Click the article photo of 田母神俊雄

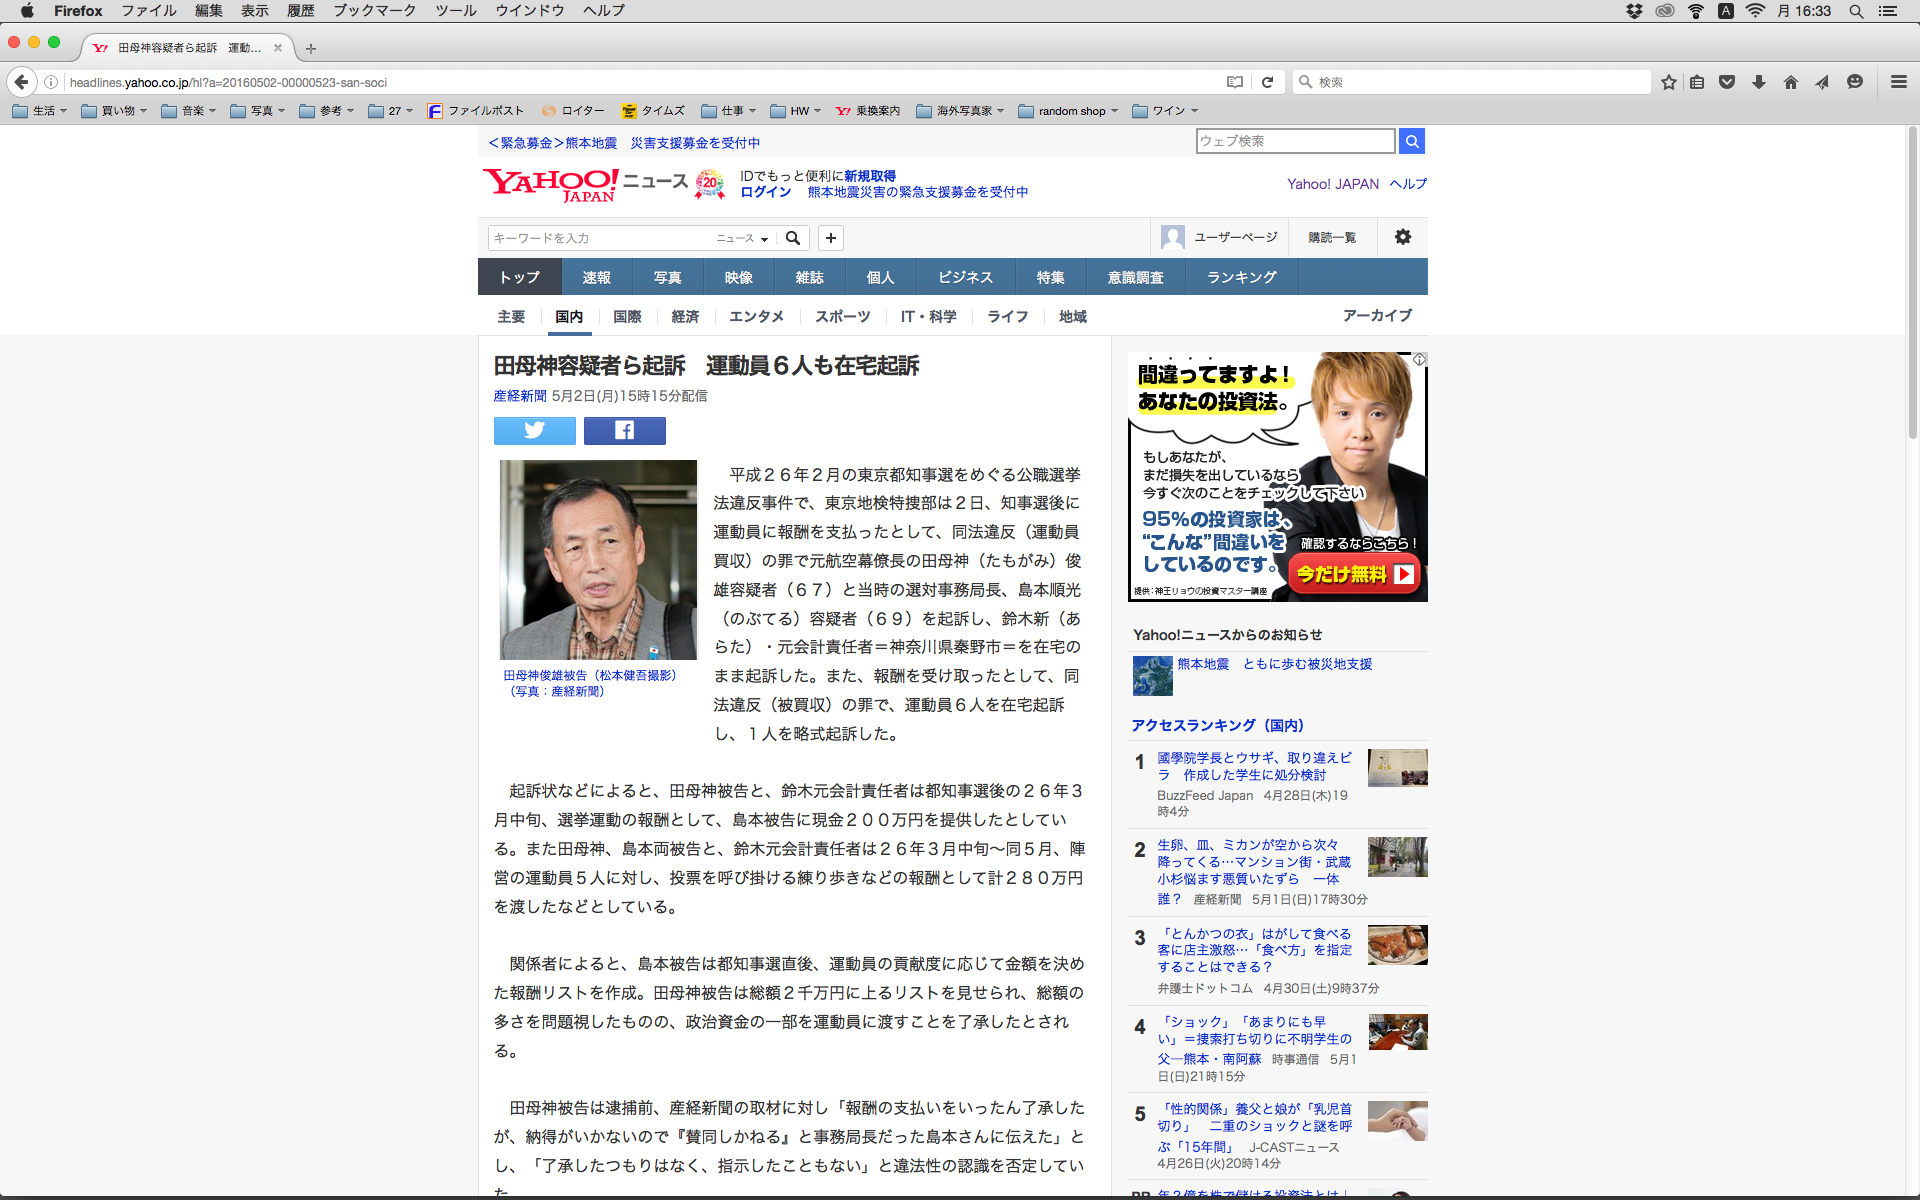pyautogui.click(x=598, y=559)
